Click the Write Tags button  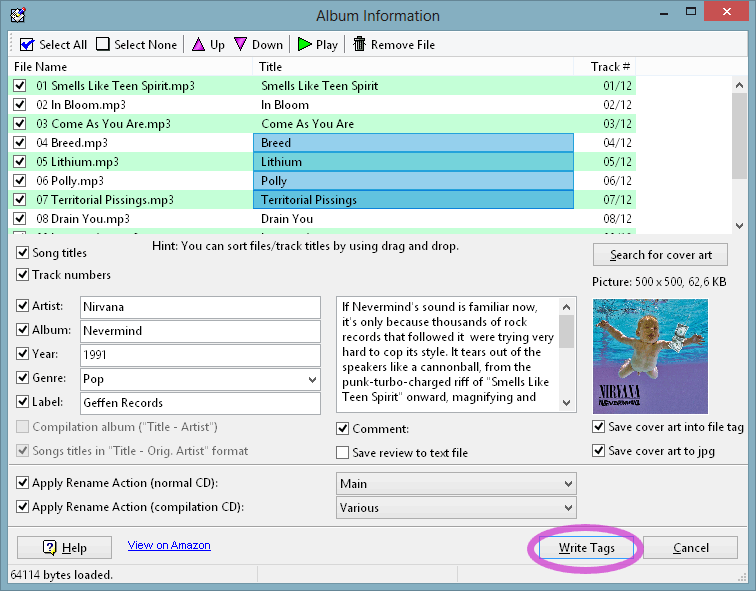586,548
